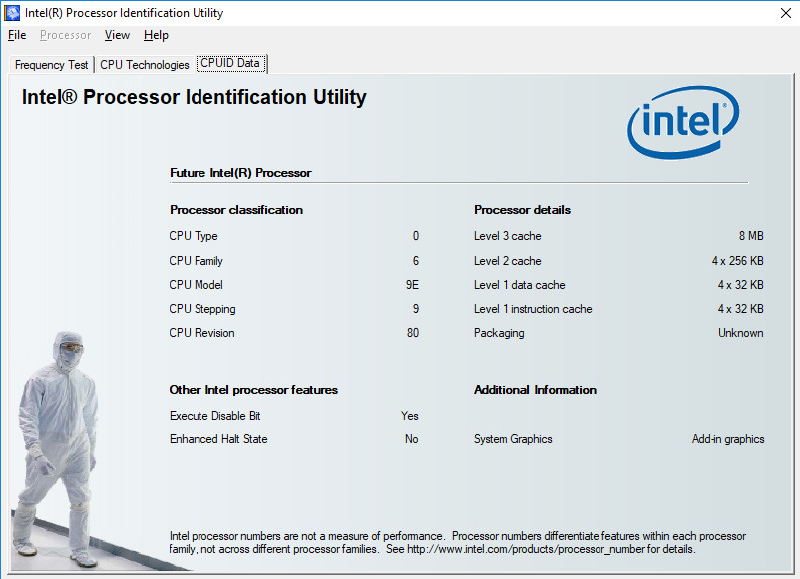Image resolution: width=800 pixels, height=579 pixels.
Task: Click the value 'Add-in graphics'
Action: point(728,439)
